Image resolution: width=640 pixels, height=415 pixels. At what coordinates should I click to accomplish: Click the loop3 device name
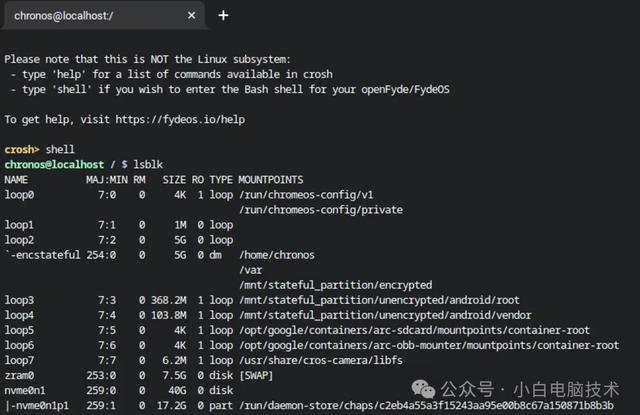pos(19,300)
